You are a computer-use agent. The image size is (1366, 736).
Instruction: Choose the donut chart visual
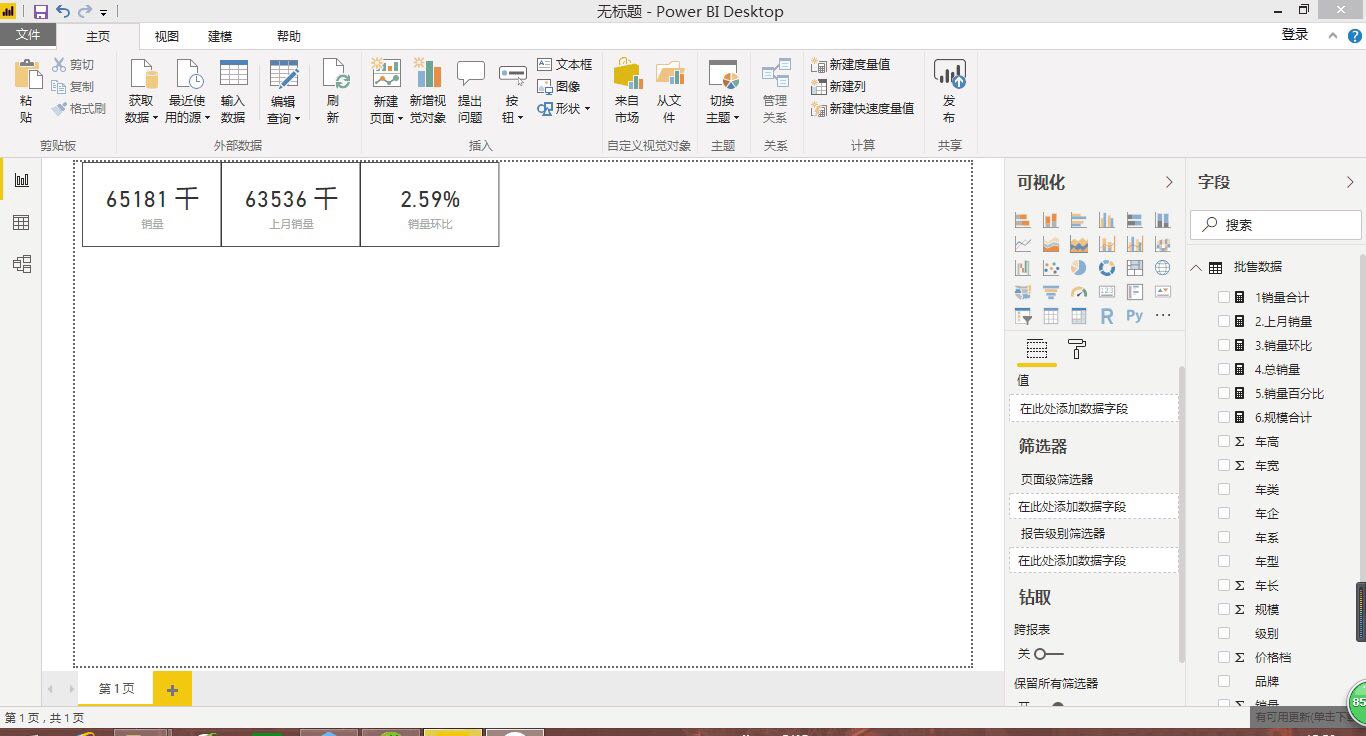1106,268
